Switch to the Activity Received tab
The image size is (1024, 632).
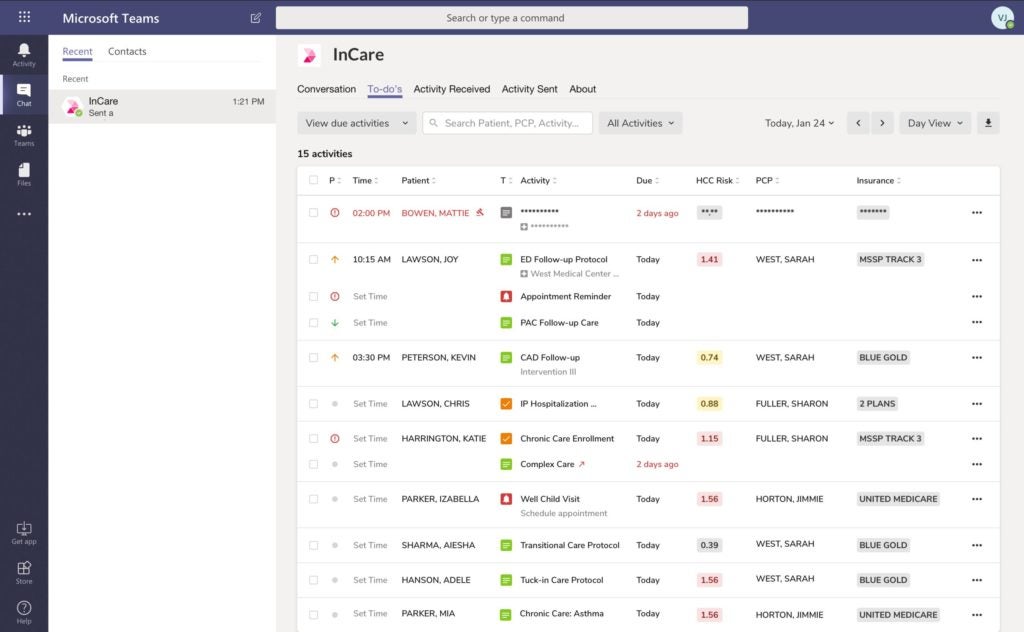[451, 89]
